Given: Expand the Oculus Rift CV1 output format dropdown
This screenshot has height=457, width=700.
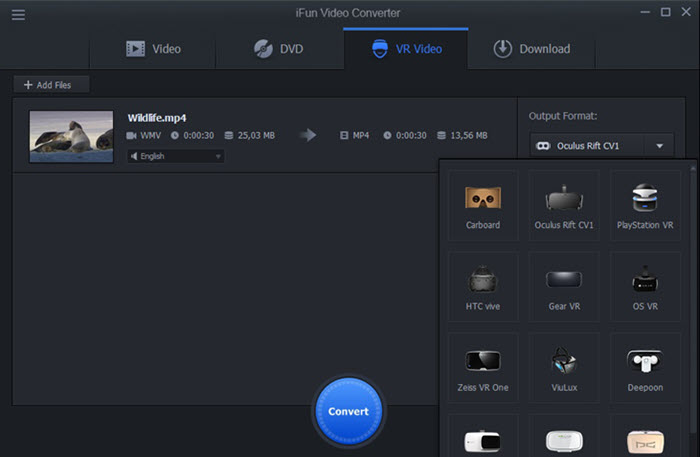Looking at the screenshot, I should 602,146.
